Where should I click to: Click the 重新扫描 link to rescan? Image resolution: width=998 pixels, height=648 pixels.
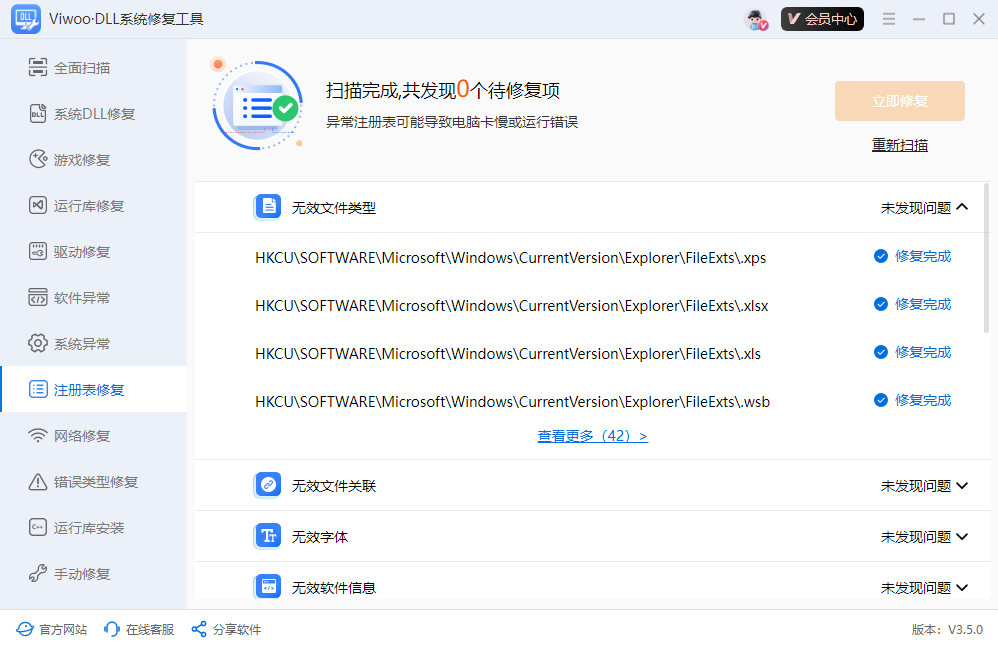pos(899,144)
